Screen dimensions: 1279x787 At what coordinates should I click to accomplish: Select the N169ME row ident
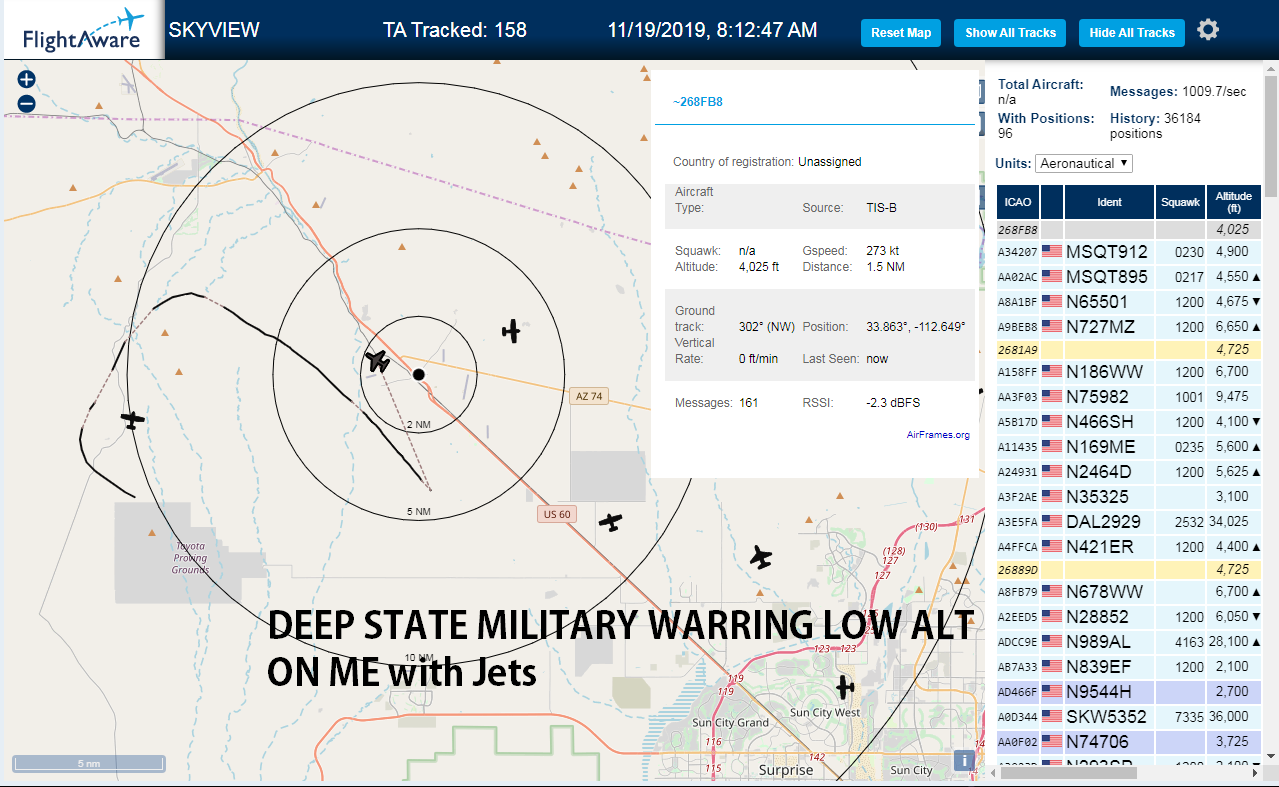click(1101, 446)
